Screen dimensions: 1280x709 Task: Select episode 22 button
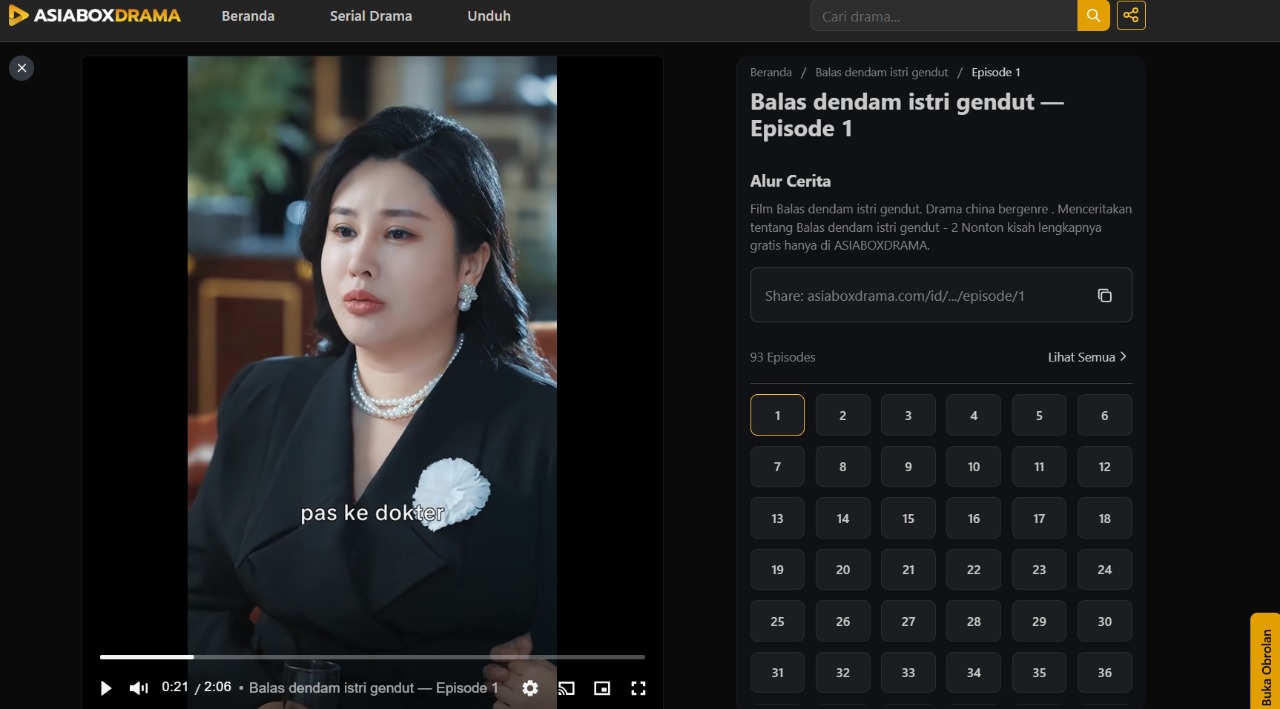point(974,569)
